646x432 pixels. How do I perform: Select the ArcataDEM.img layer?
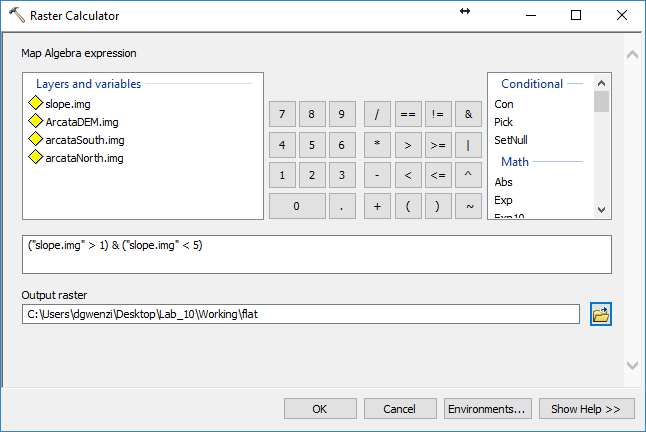pyautogui.click(x=82, y=122)
